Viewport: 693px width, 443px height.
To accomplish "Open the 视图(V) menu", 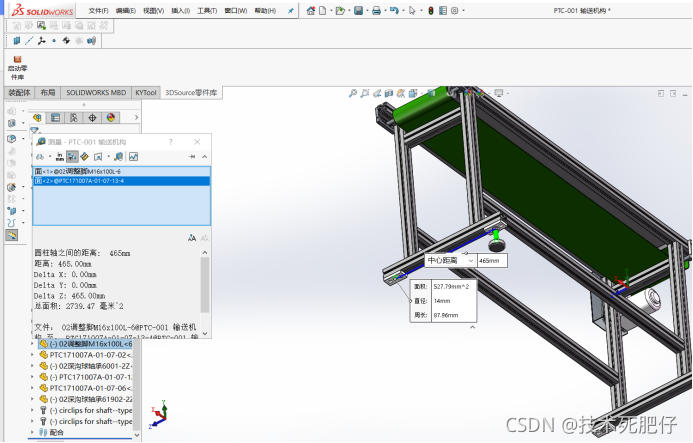I will [153, 11].
